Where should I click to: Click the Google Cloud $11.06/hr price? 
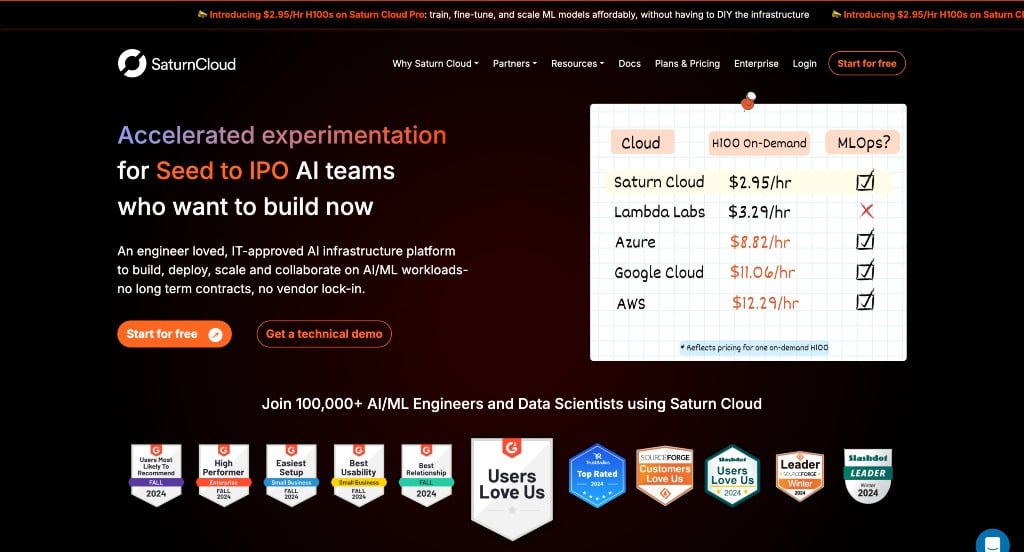coord(762,272)
